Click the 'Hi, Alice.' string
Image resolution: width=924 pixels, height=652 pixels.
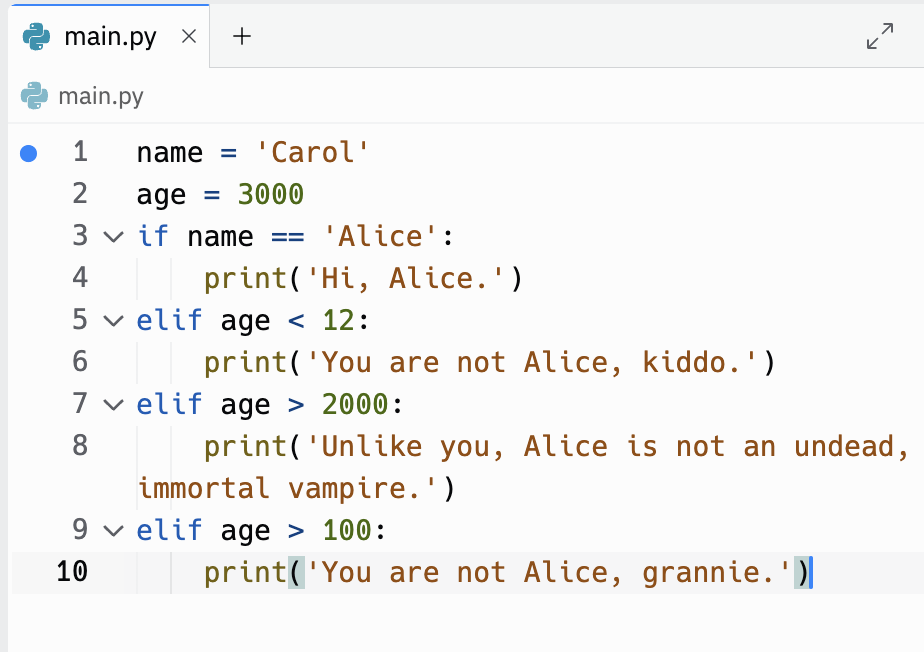click(x=405, y=278)
